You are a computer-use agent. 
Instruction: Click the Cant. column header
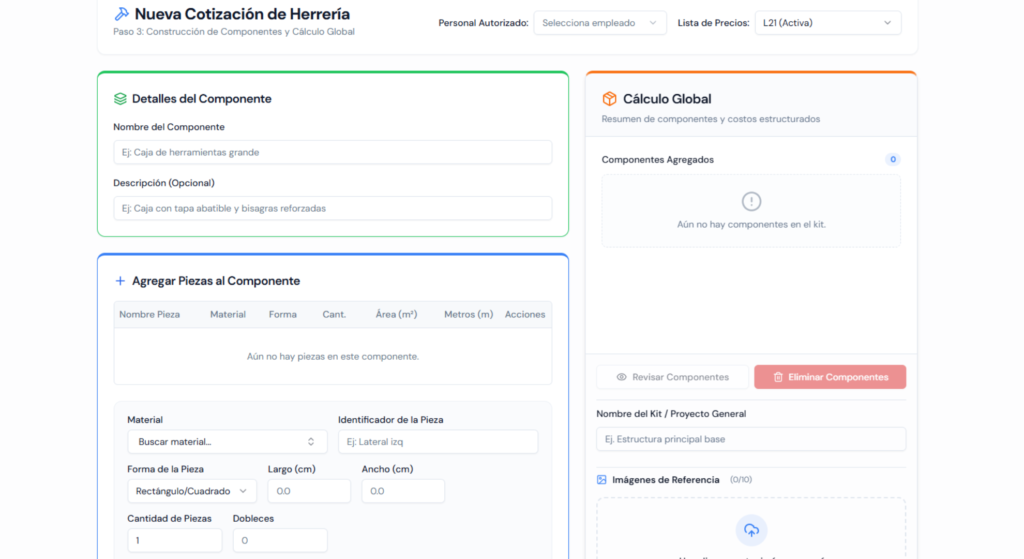(334, 314)
